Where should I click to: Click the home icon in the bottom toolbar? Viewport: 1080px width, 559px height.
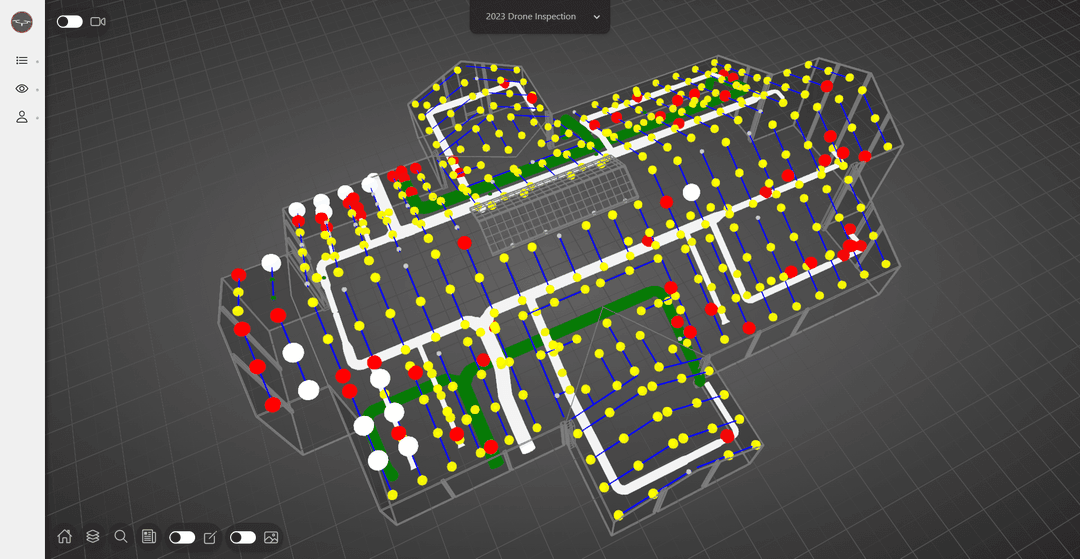[65, 537]
